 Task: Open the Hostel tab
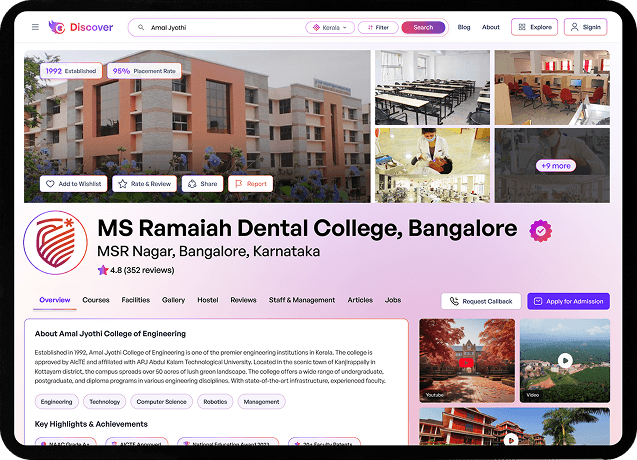[208, 300]
